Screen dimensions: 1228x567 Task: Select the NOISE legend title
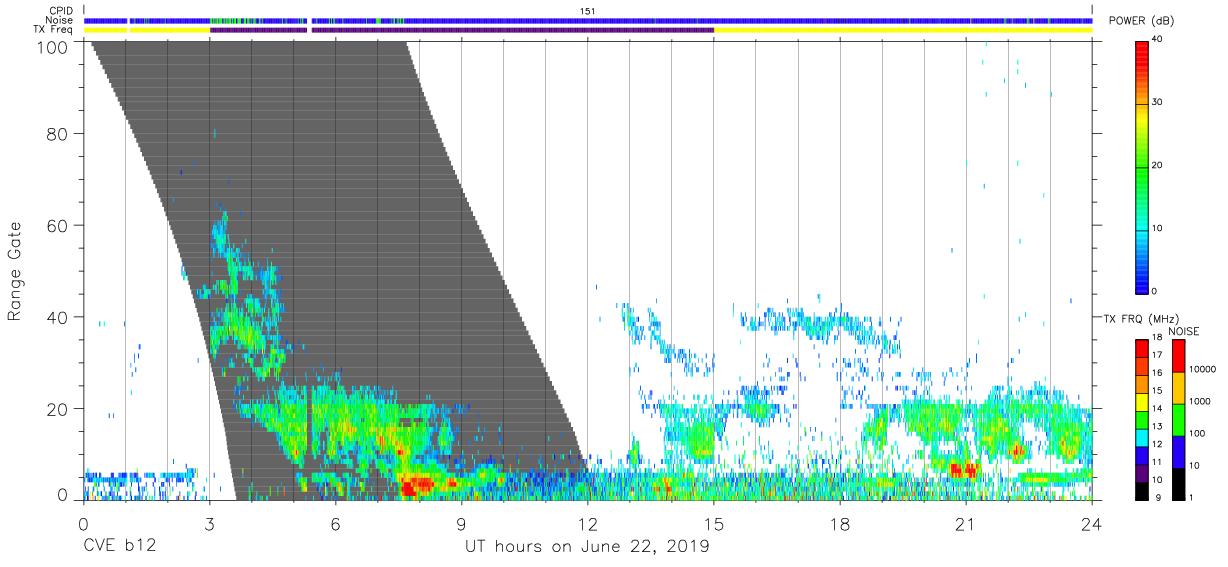(1184, 331)
